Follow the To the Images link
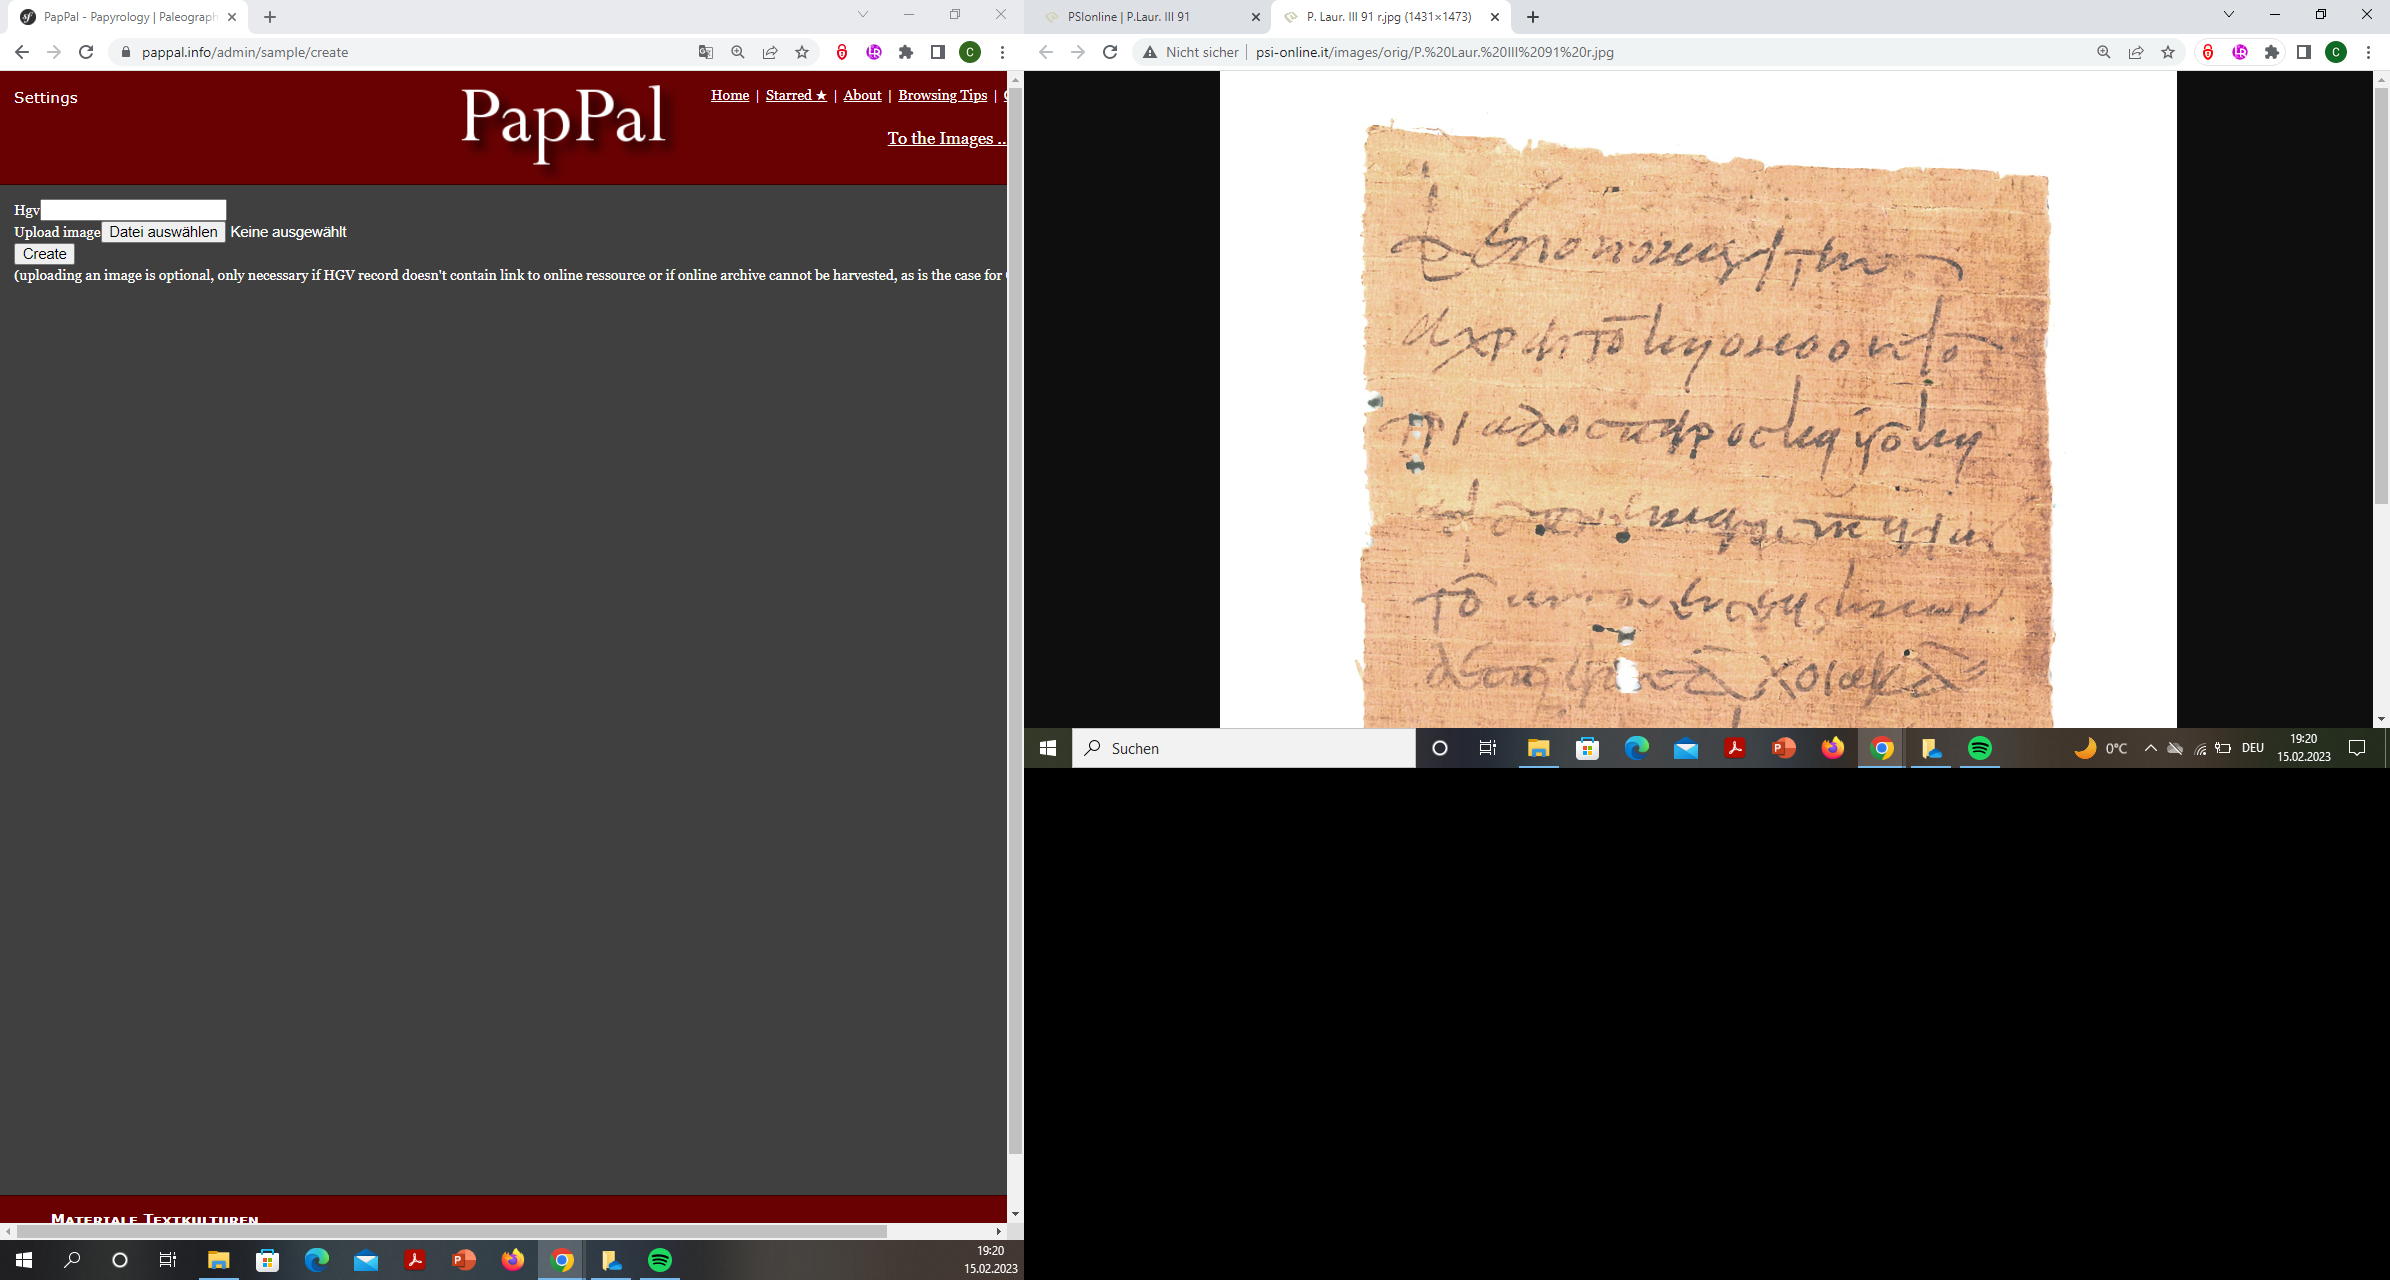Image resolution: width=2390 pixels, height=1280 pixels. point(946,138)
